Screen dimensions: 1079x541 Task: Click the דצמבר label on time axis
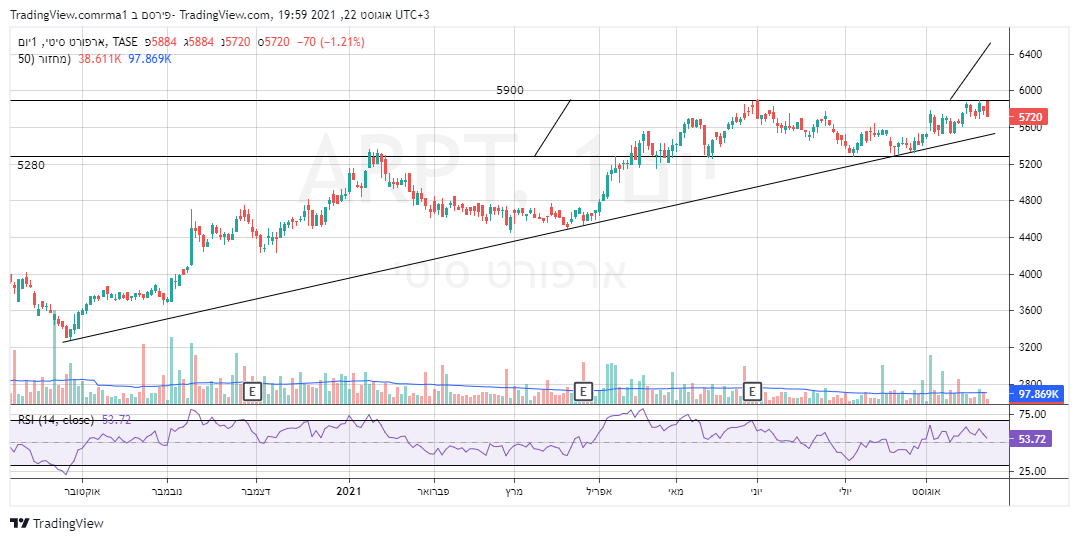point(256,491)
